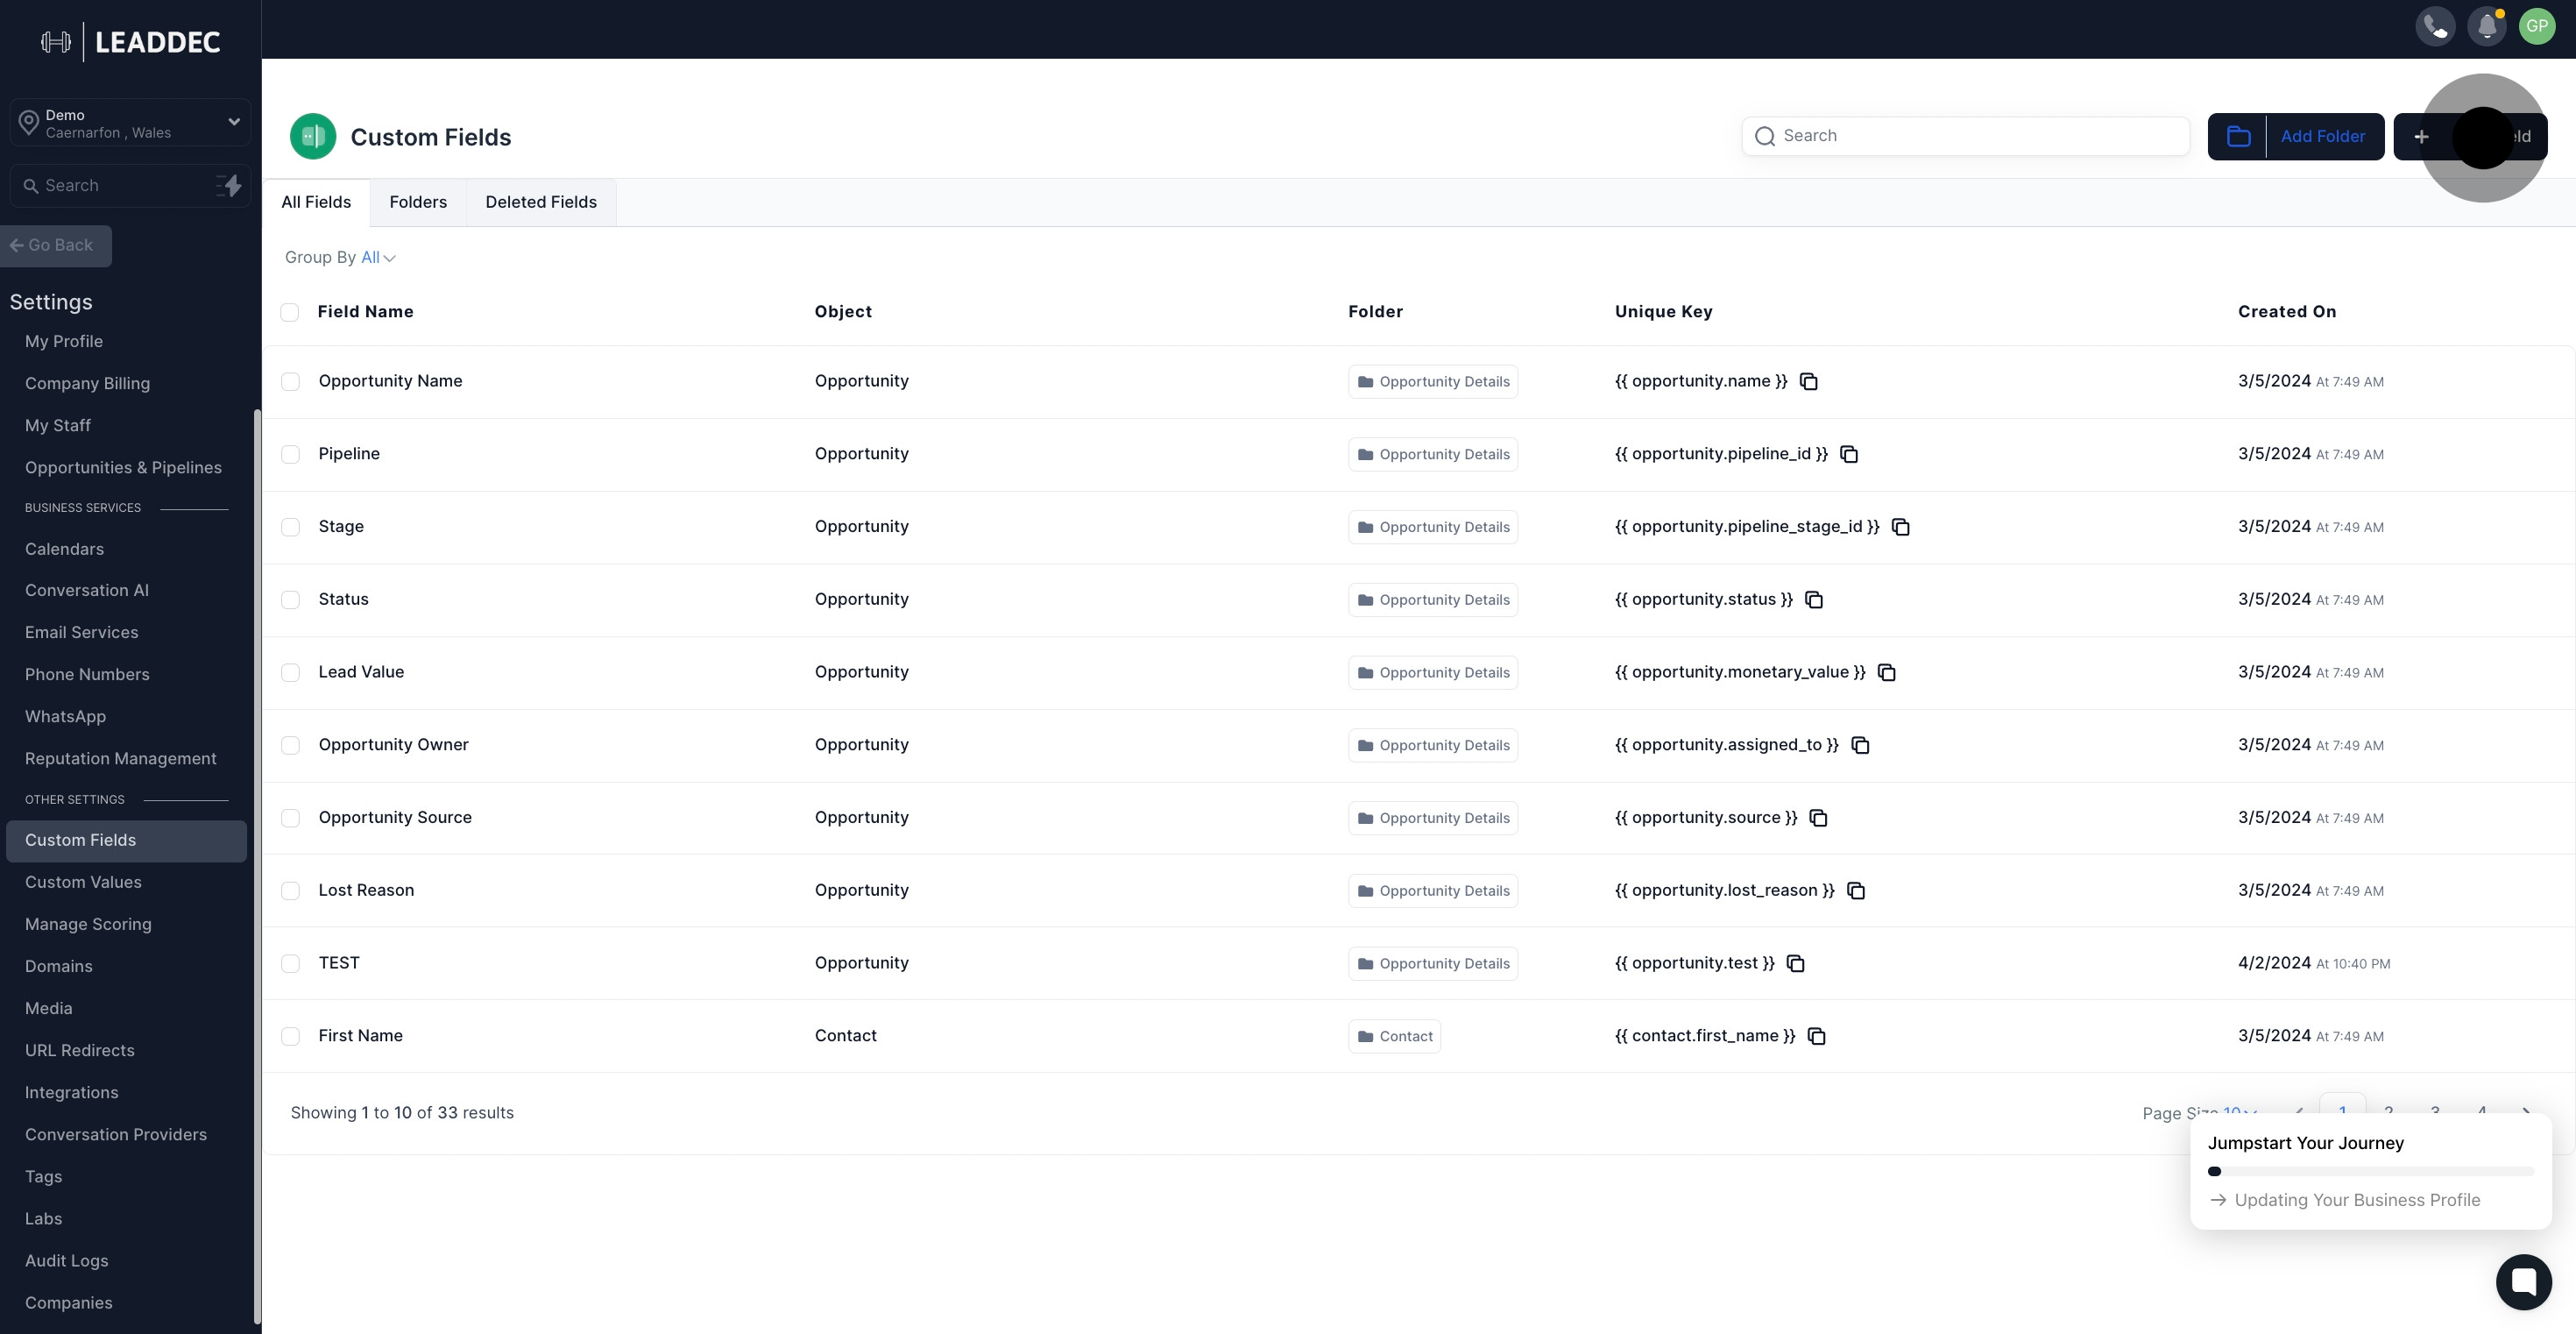Copy the opportunity.pipeline_stage_id key
Viewport: 2576px width, 1334px height.
[x=1901, y=527]
